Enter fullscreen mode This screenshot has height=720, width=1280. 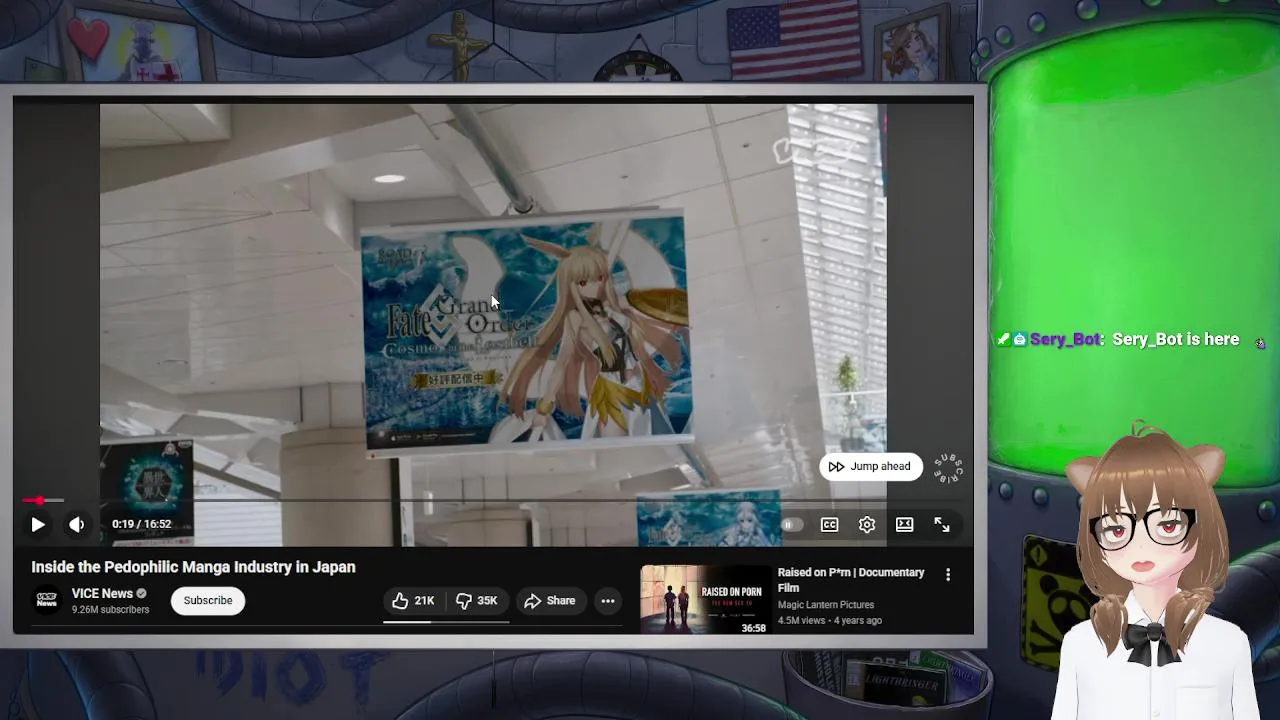click(942, 524)
